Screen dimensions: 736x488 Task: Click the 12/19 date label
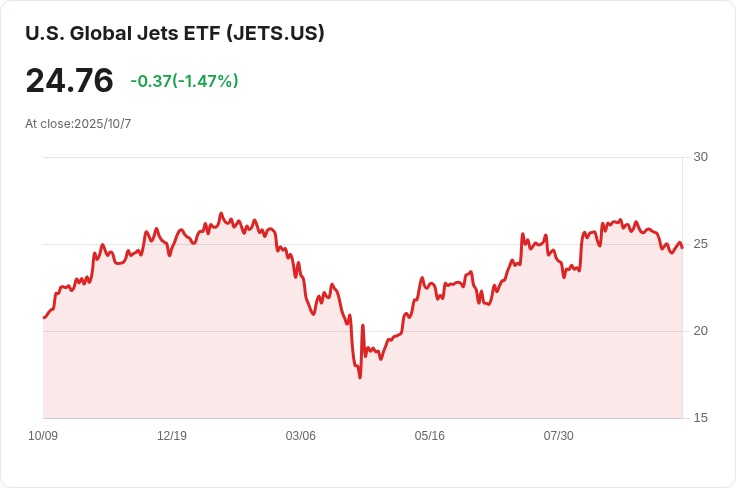tap(172, 436)
